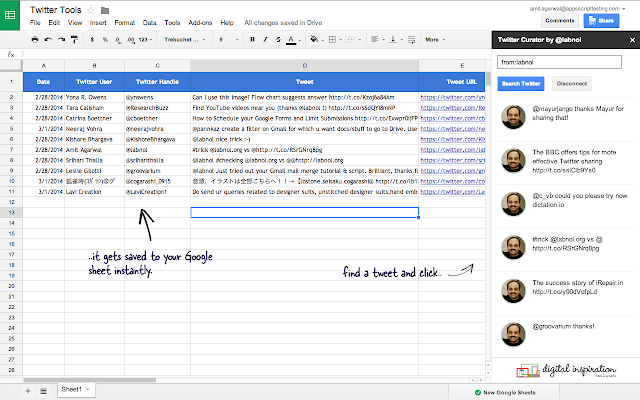This screenshot has width=640, height=400.
Task: Click the Print icon
Action: 35,40
